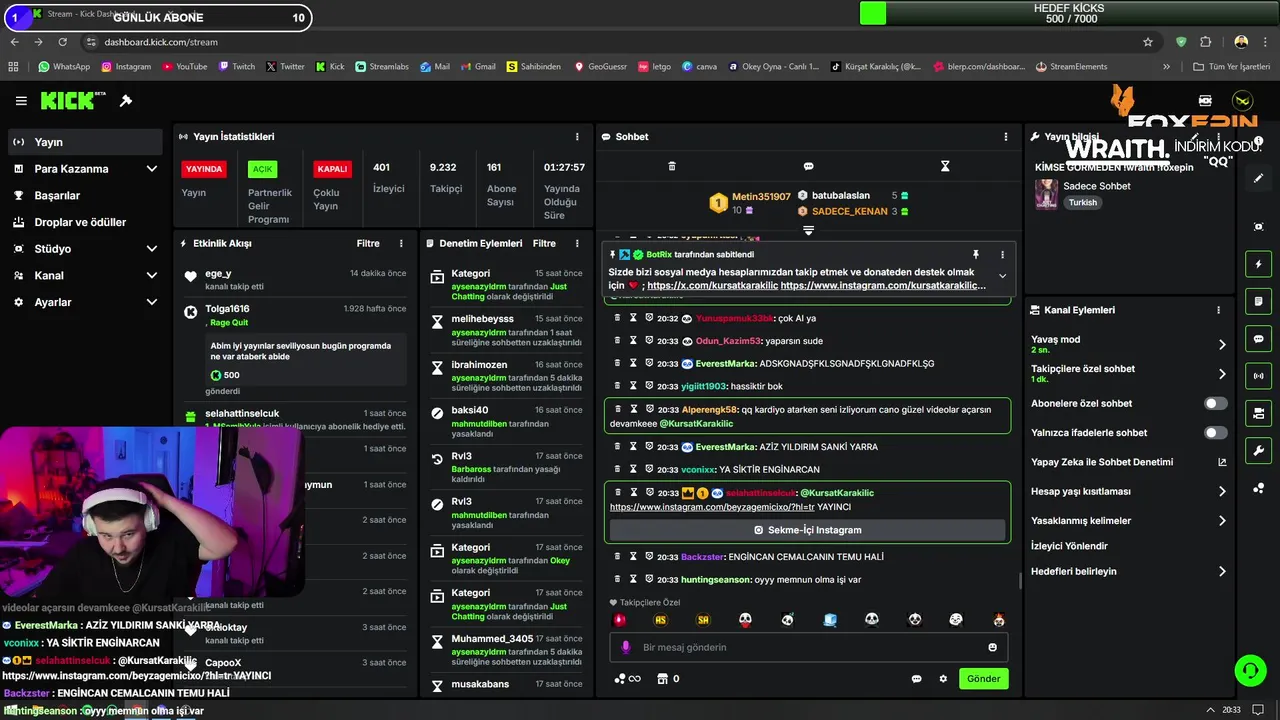Click the broadcast signal icon in right sidebar
This screenshot has height=720, width=1280.
click(x=1259, y=376)
